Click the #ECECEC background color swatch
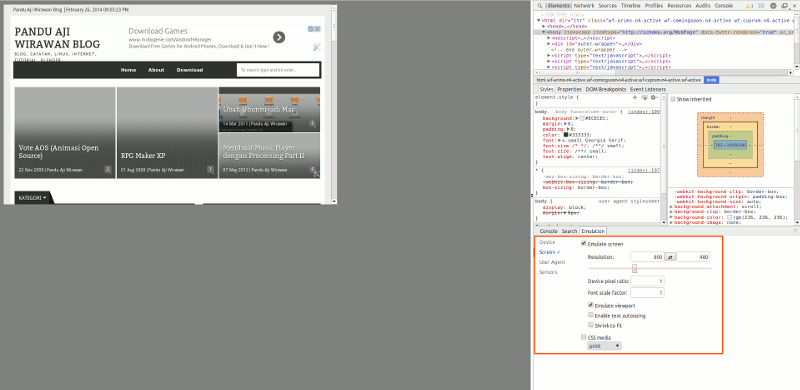The height and width of the screenshot is (390, 800). [582, 118]
